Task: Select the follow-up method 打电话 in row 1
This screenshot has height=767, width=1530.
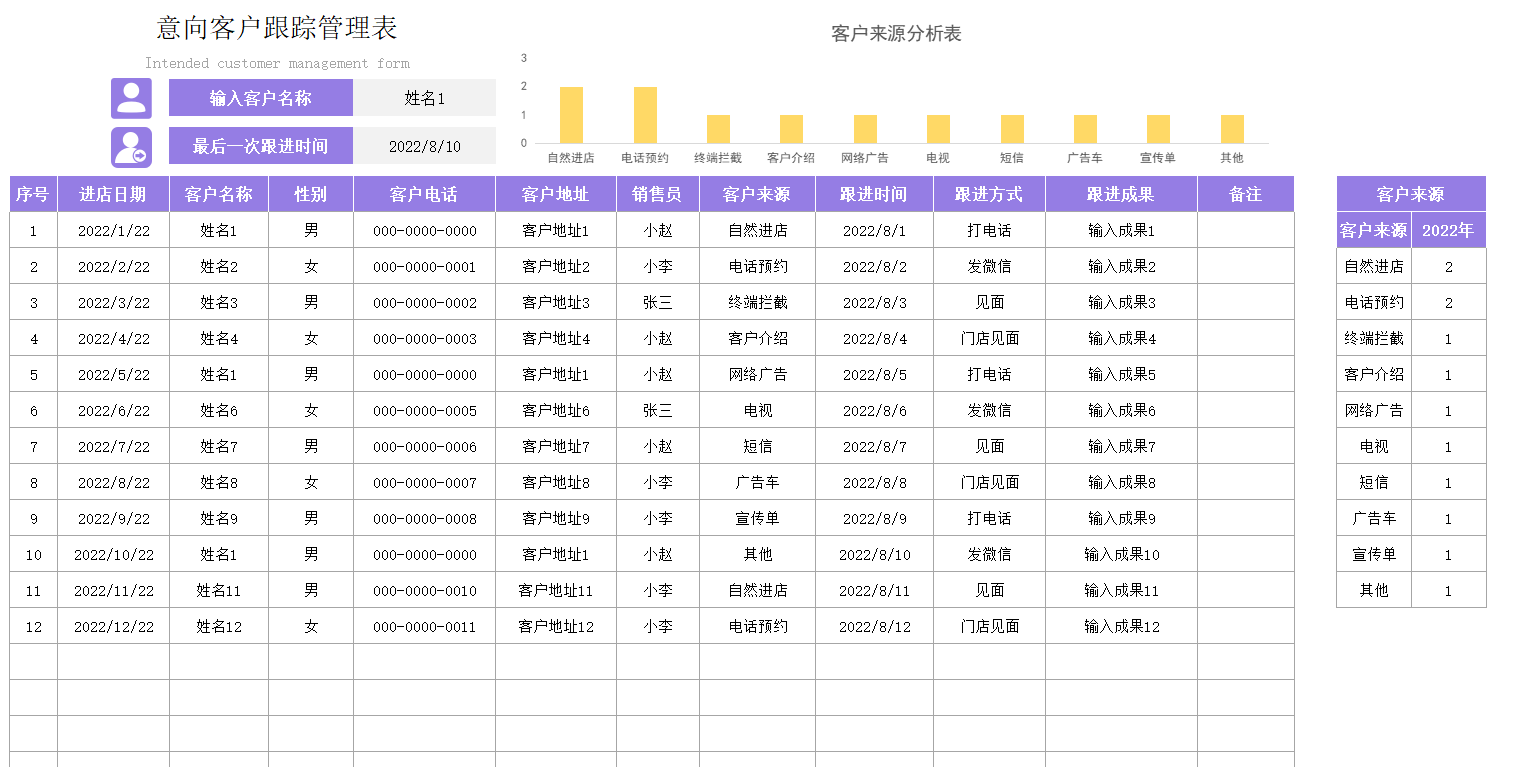Action: 989,230
